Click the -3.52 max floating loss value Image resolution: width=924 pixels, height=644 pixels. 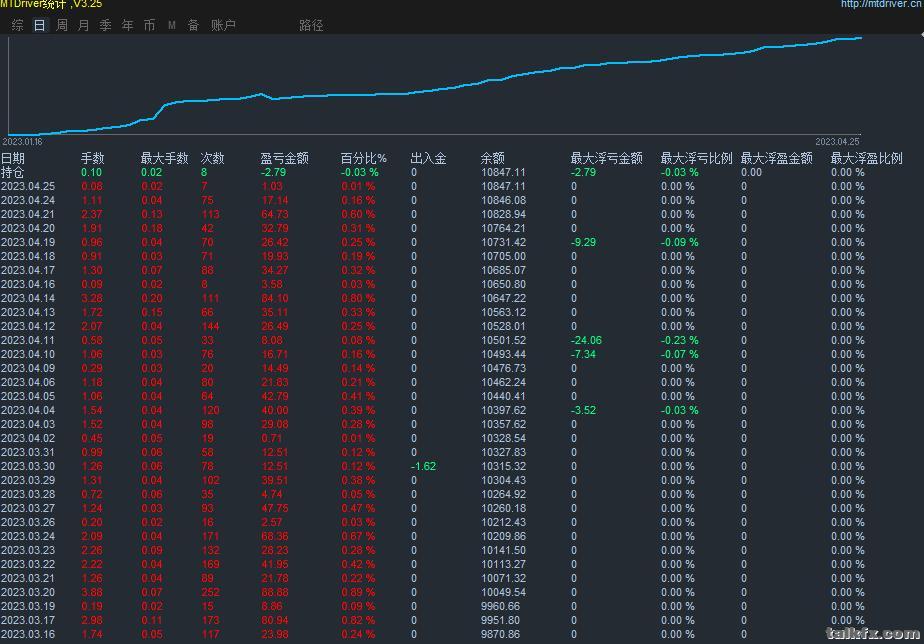tap(583, 411)
